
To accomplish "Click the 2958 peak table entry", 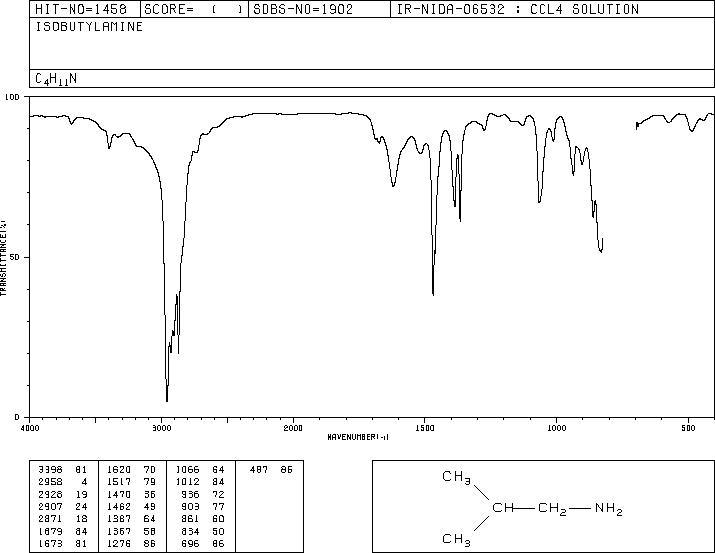I will coord(62,482).
